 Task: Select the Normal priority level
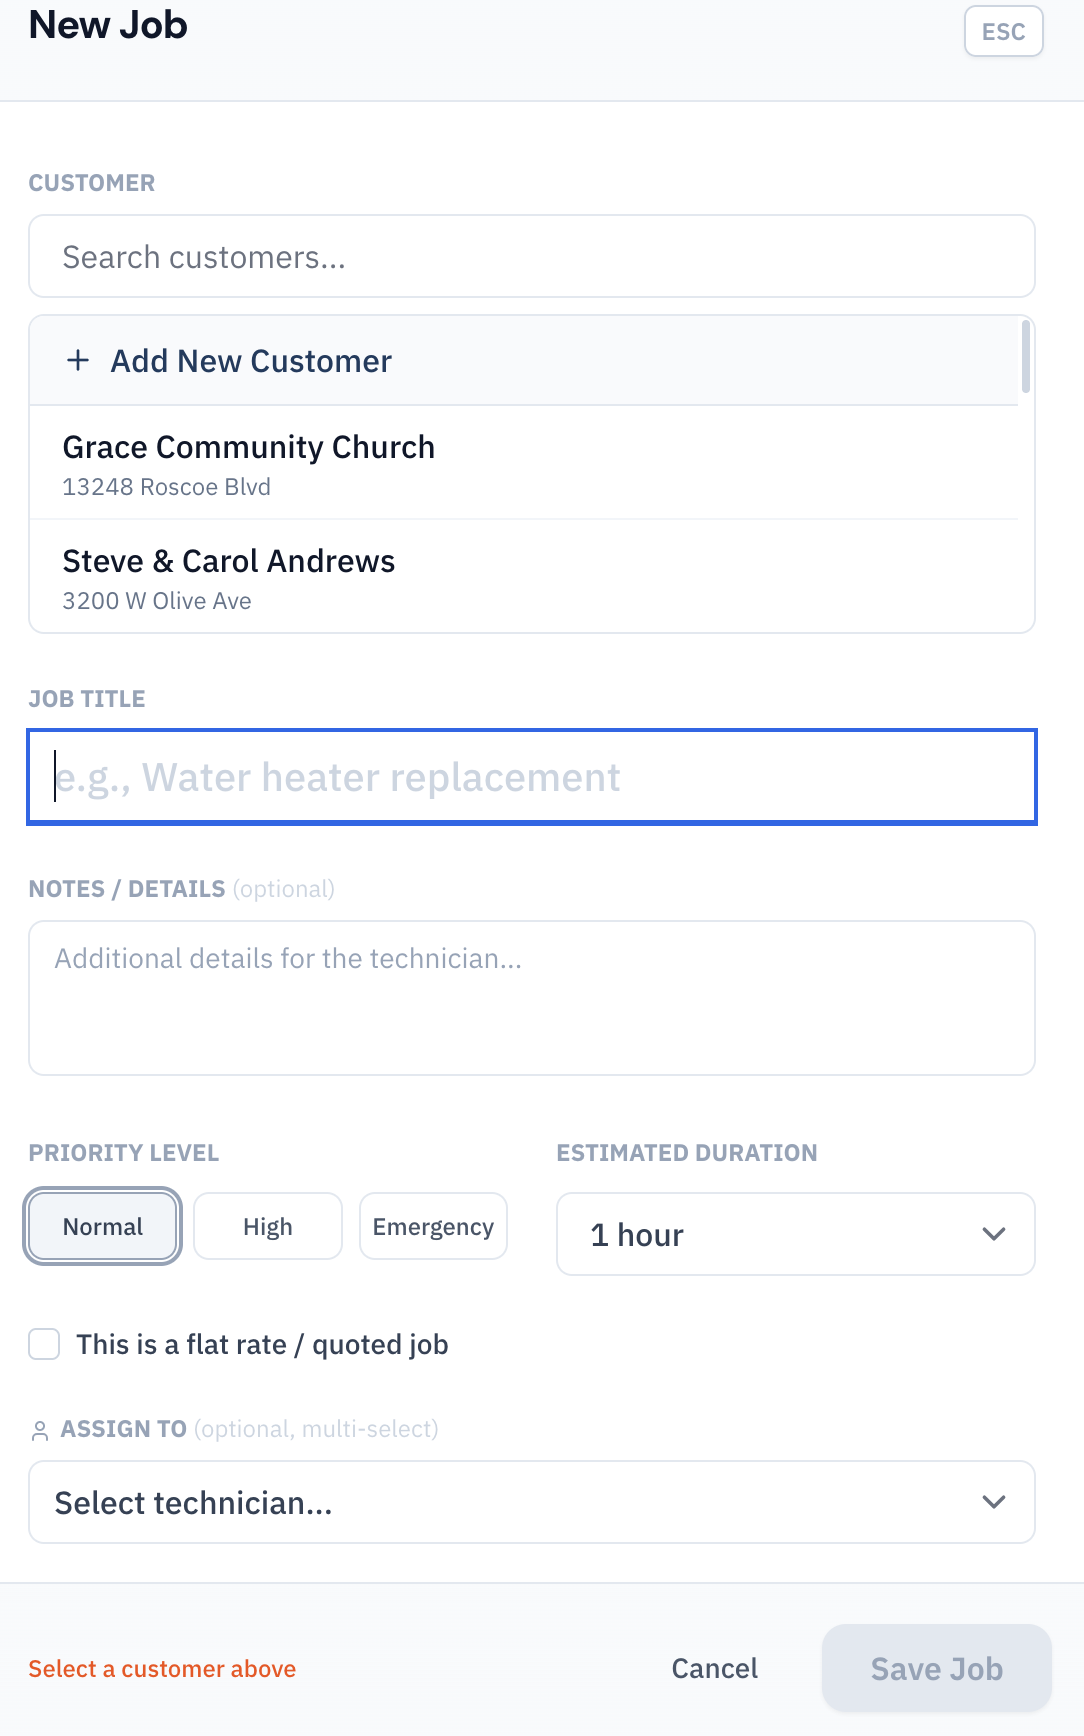tap(101, 1225)
